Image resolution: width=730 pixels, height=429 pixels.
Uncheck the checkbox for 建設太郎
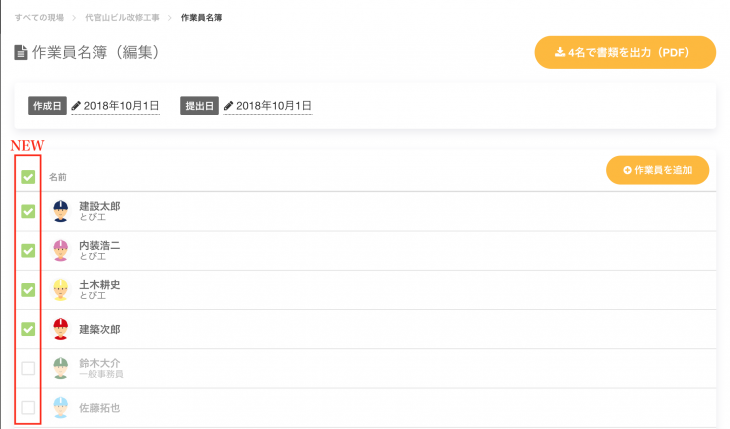[x=28, y=211]
